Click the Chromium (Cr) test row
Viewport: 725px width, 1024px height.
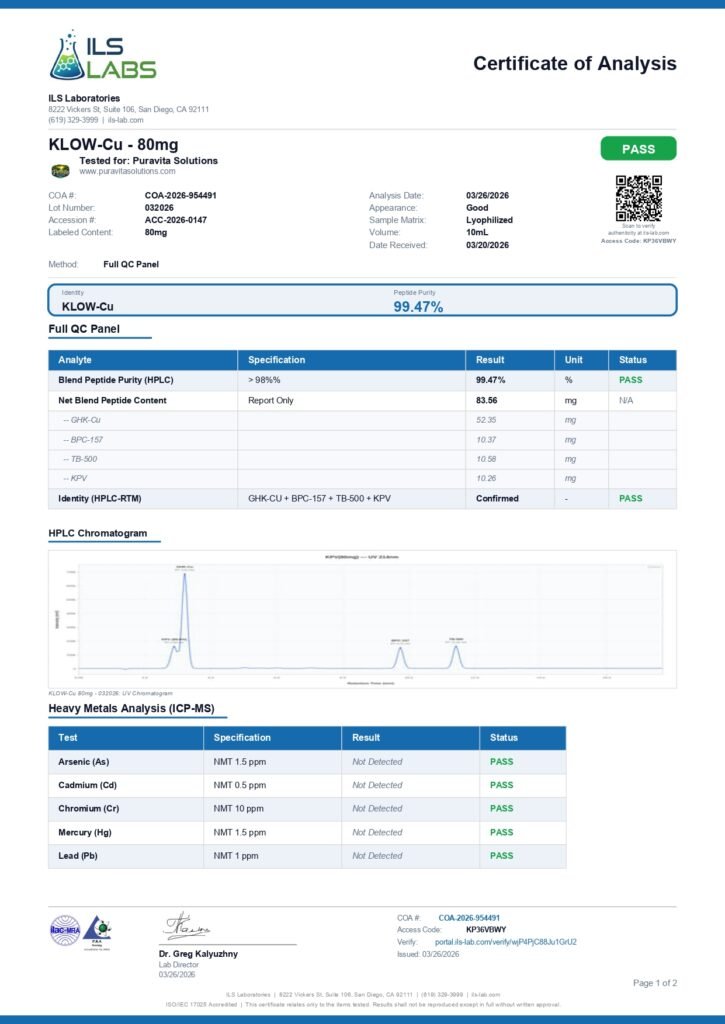point(307,808)
